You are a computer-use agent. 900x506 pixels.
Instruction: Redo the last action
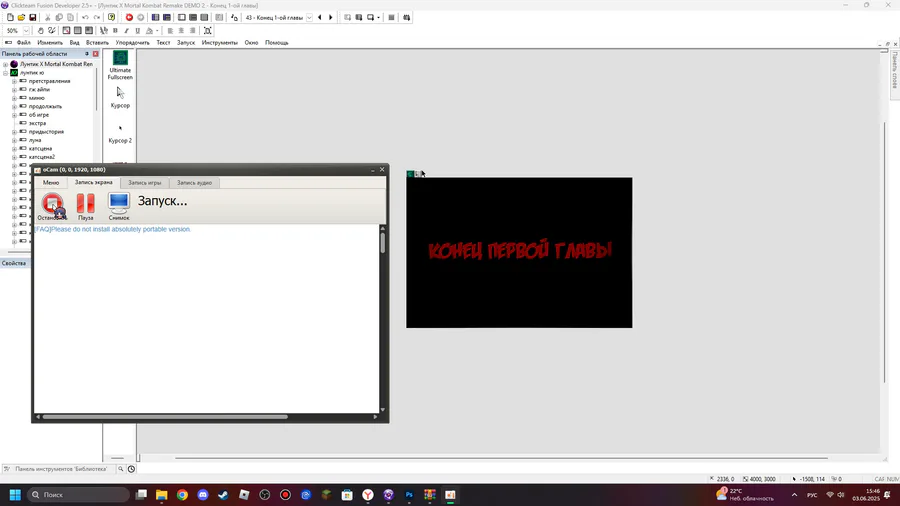point(96,18)
